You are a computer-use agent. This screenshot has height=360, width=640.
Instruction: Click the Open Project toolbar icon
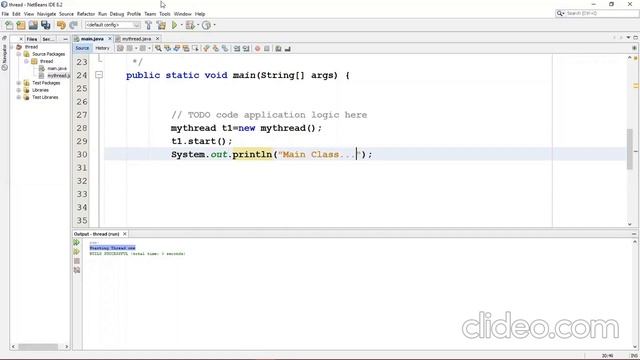click(33, 25)
